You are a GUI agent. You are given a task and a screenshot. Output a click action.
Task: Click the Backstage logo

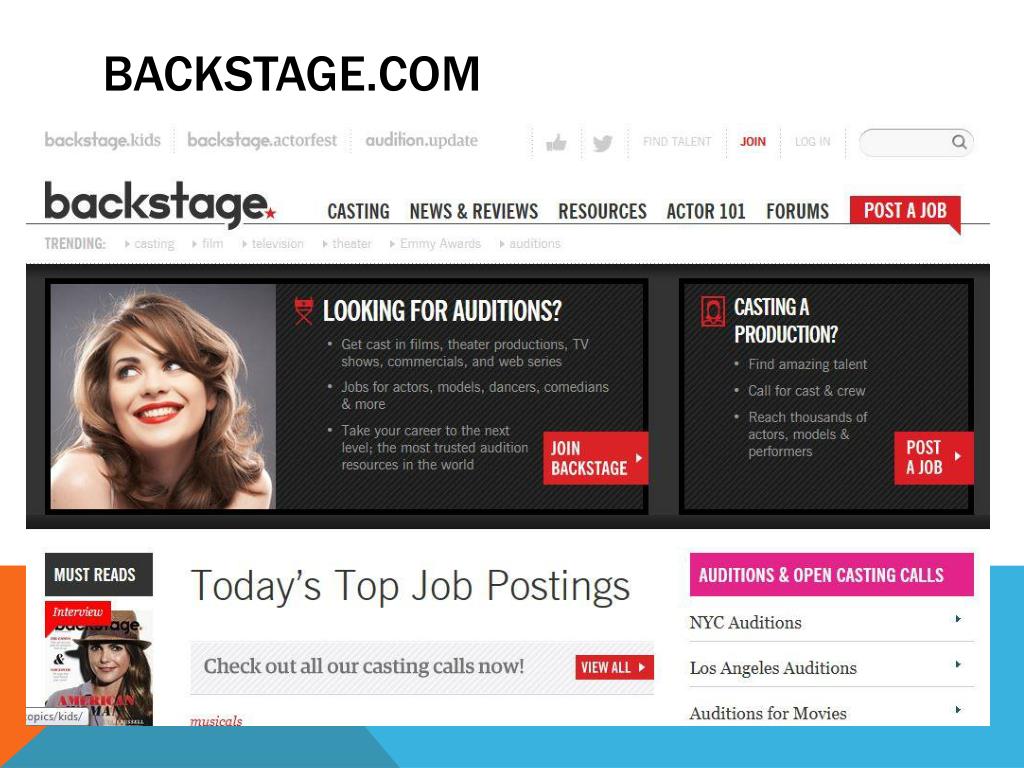[160, 204]
